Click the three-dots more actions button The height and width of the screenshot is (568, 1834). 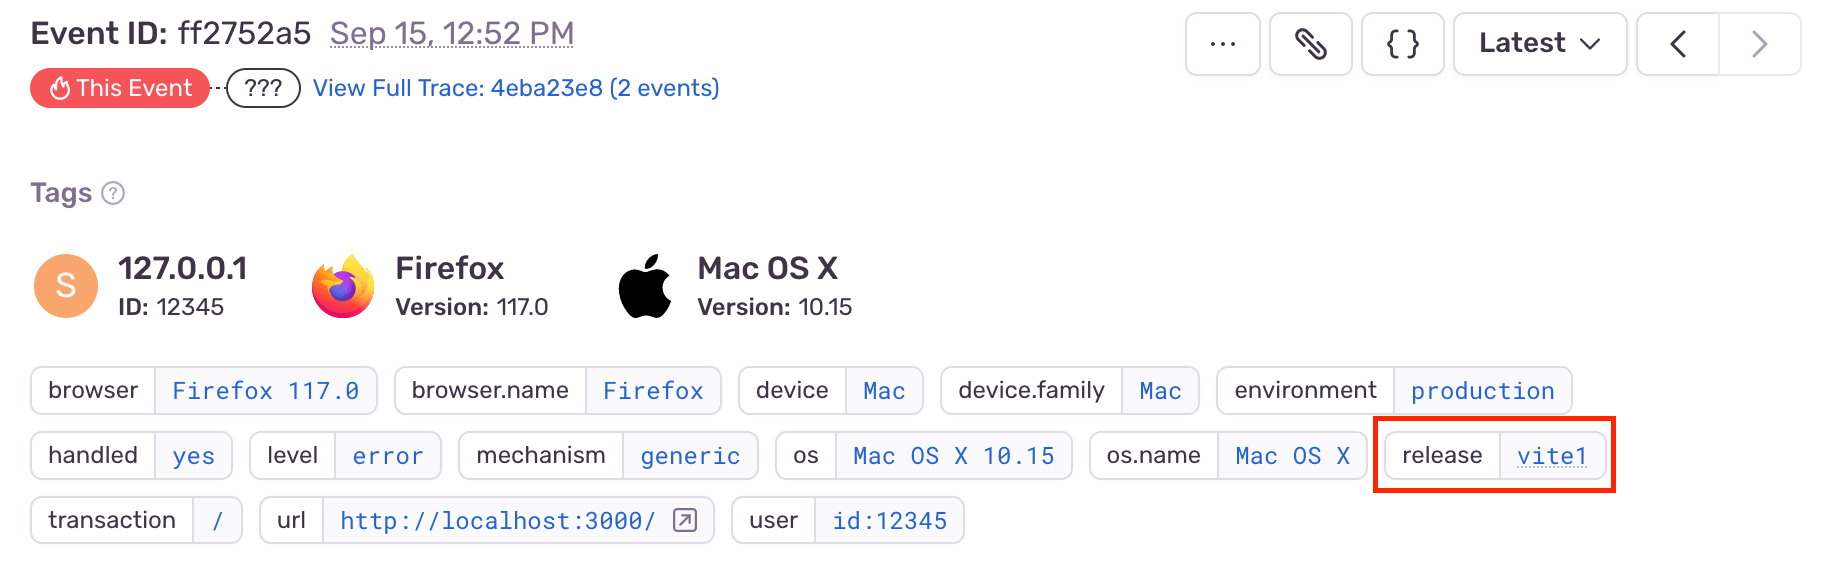pos(1222,44)
